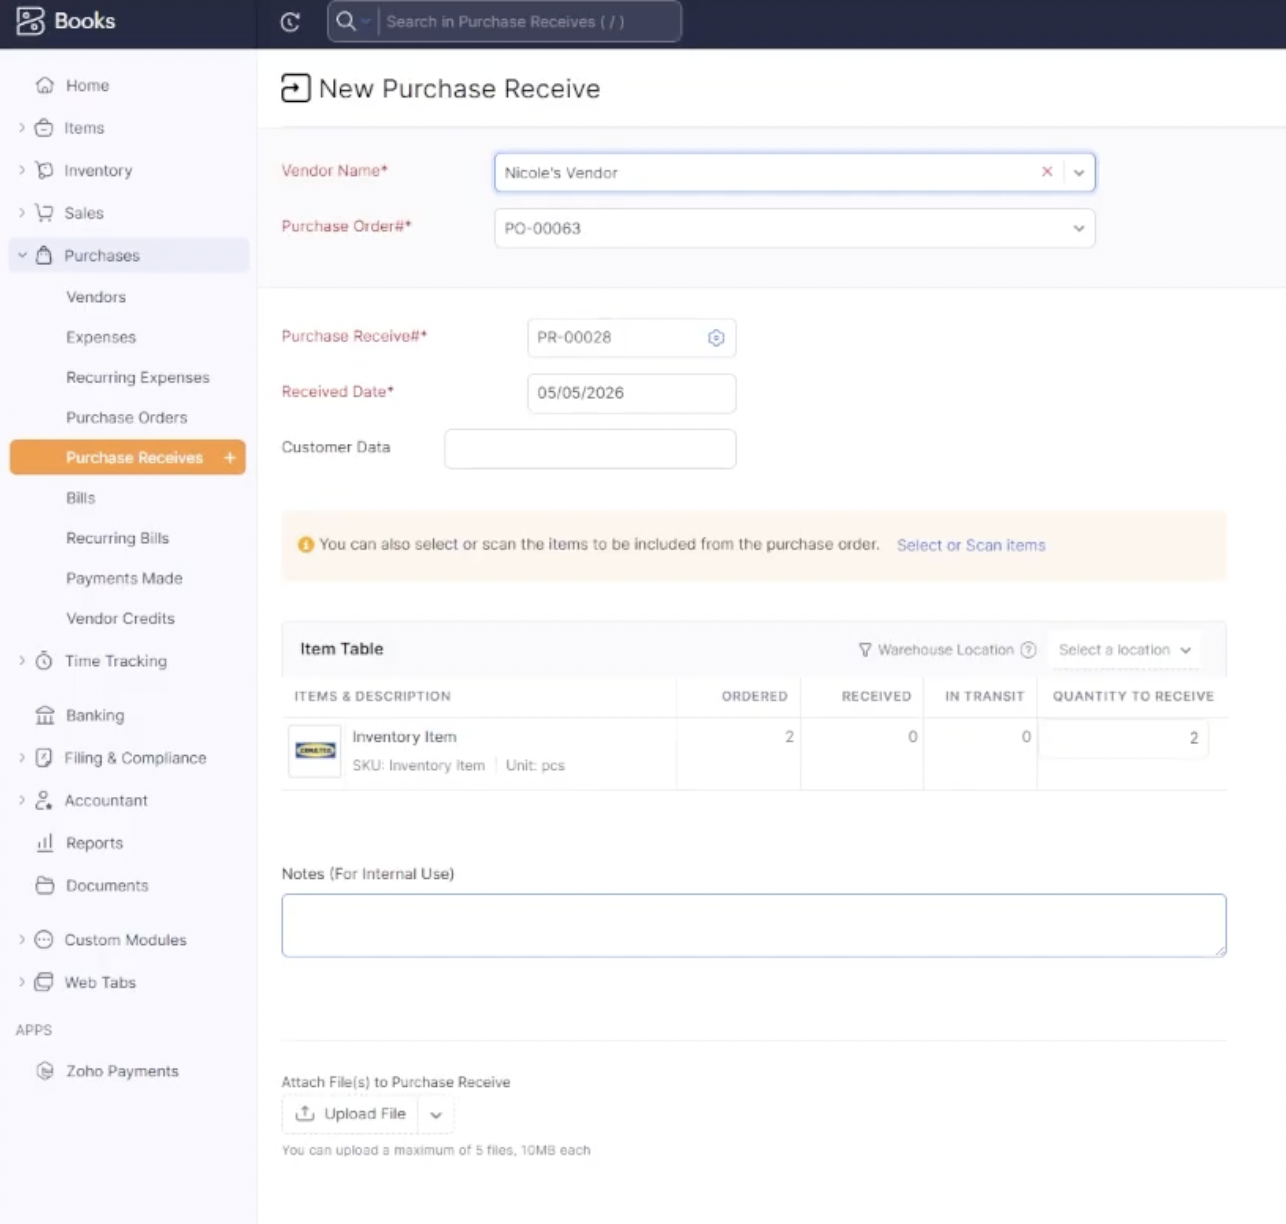Expand the Time Tracking section
Image resolution: width=1286 pixels, height=1224 pixels.
tap(21, 661)
